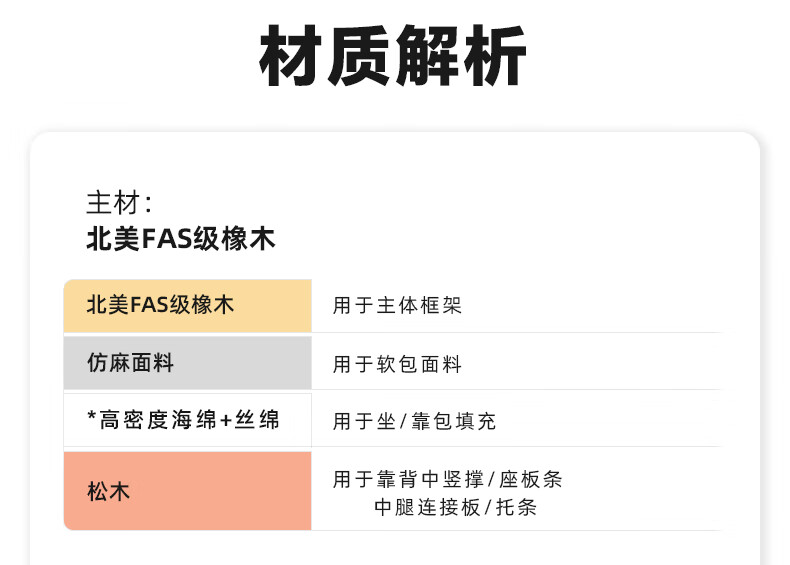This screenshot has width=790, height=565.
Task: Click the bold 北美FAS级橡木 subtitle
Action: pos(181,239)
